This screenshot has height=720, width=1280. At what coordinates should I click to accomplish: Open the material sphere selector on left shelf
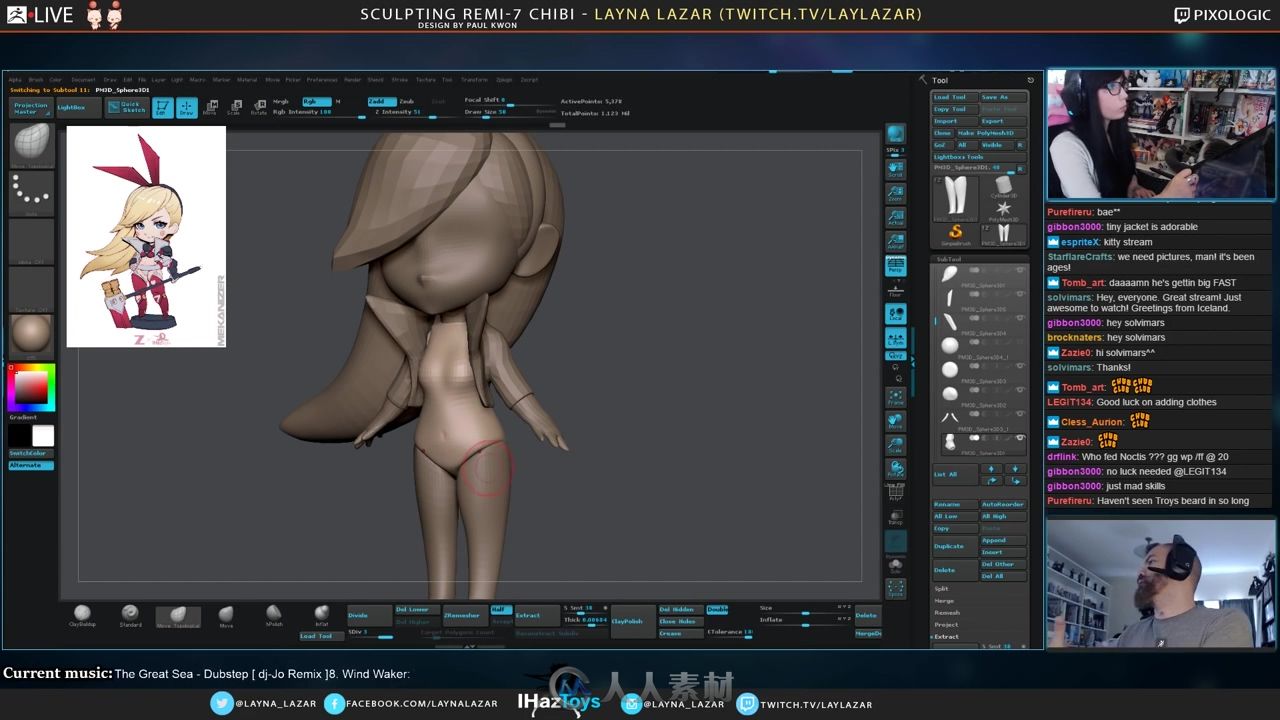coord(31,335)
